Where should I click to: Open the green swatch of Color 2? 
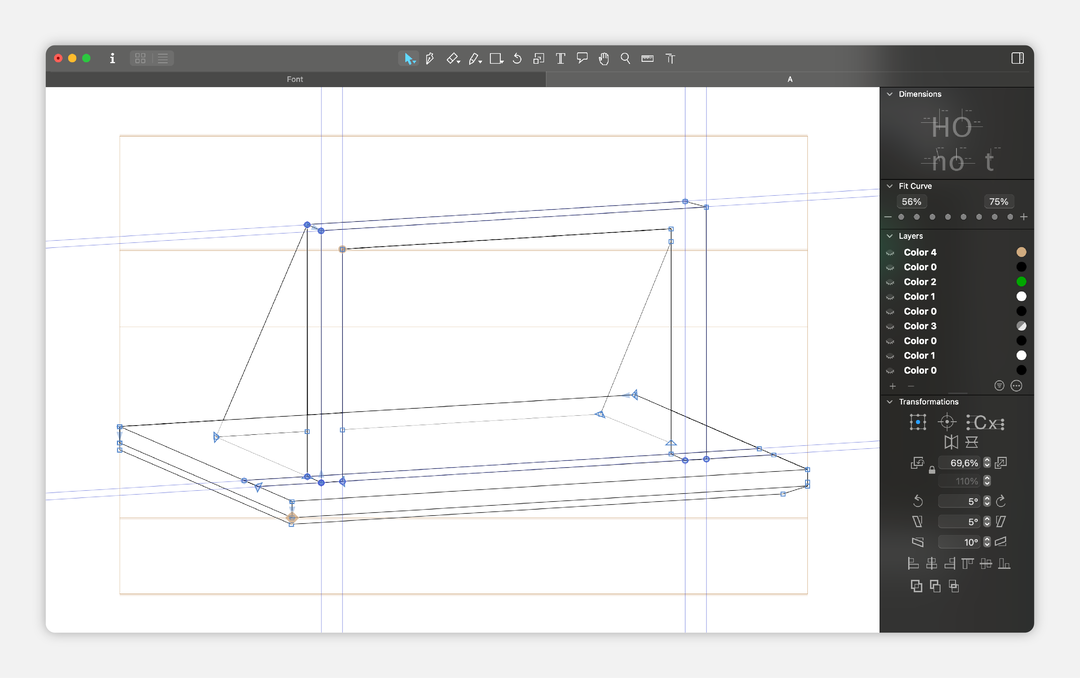point(1021,282)
